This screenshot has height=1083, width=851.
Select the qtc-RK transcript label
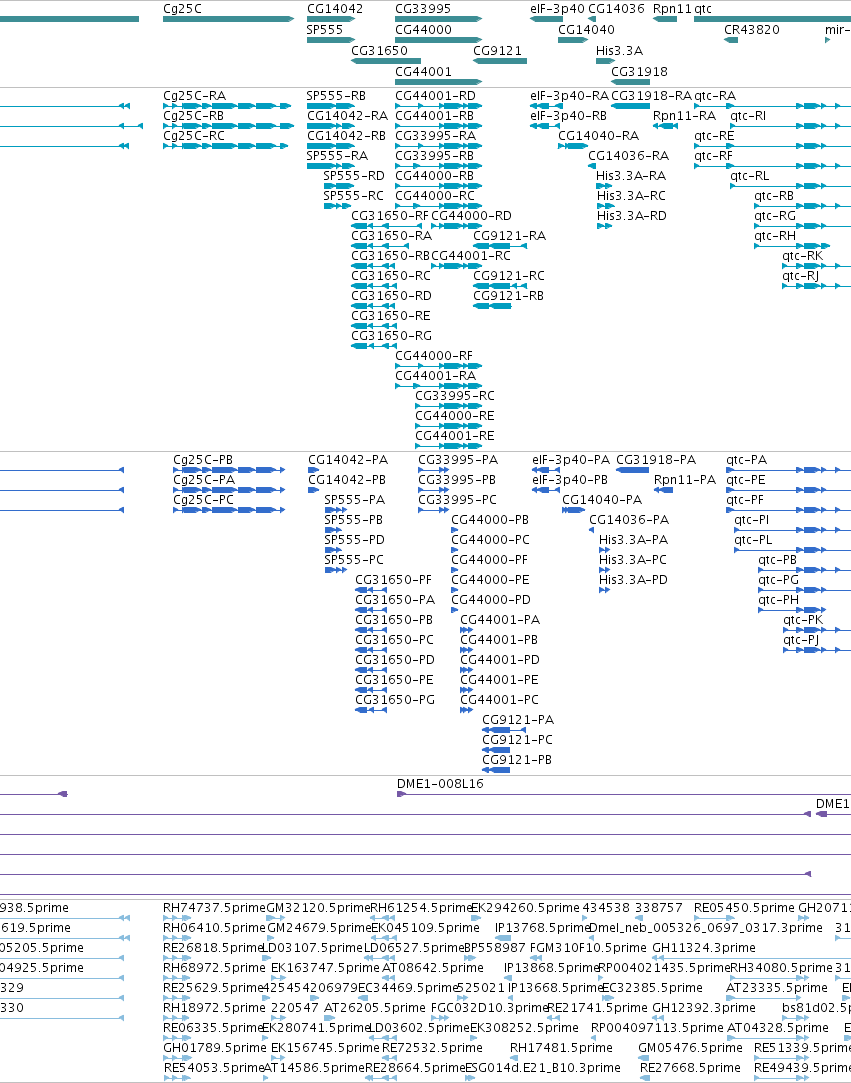coord(803,256)
